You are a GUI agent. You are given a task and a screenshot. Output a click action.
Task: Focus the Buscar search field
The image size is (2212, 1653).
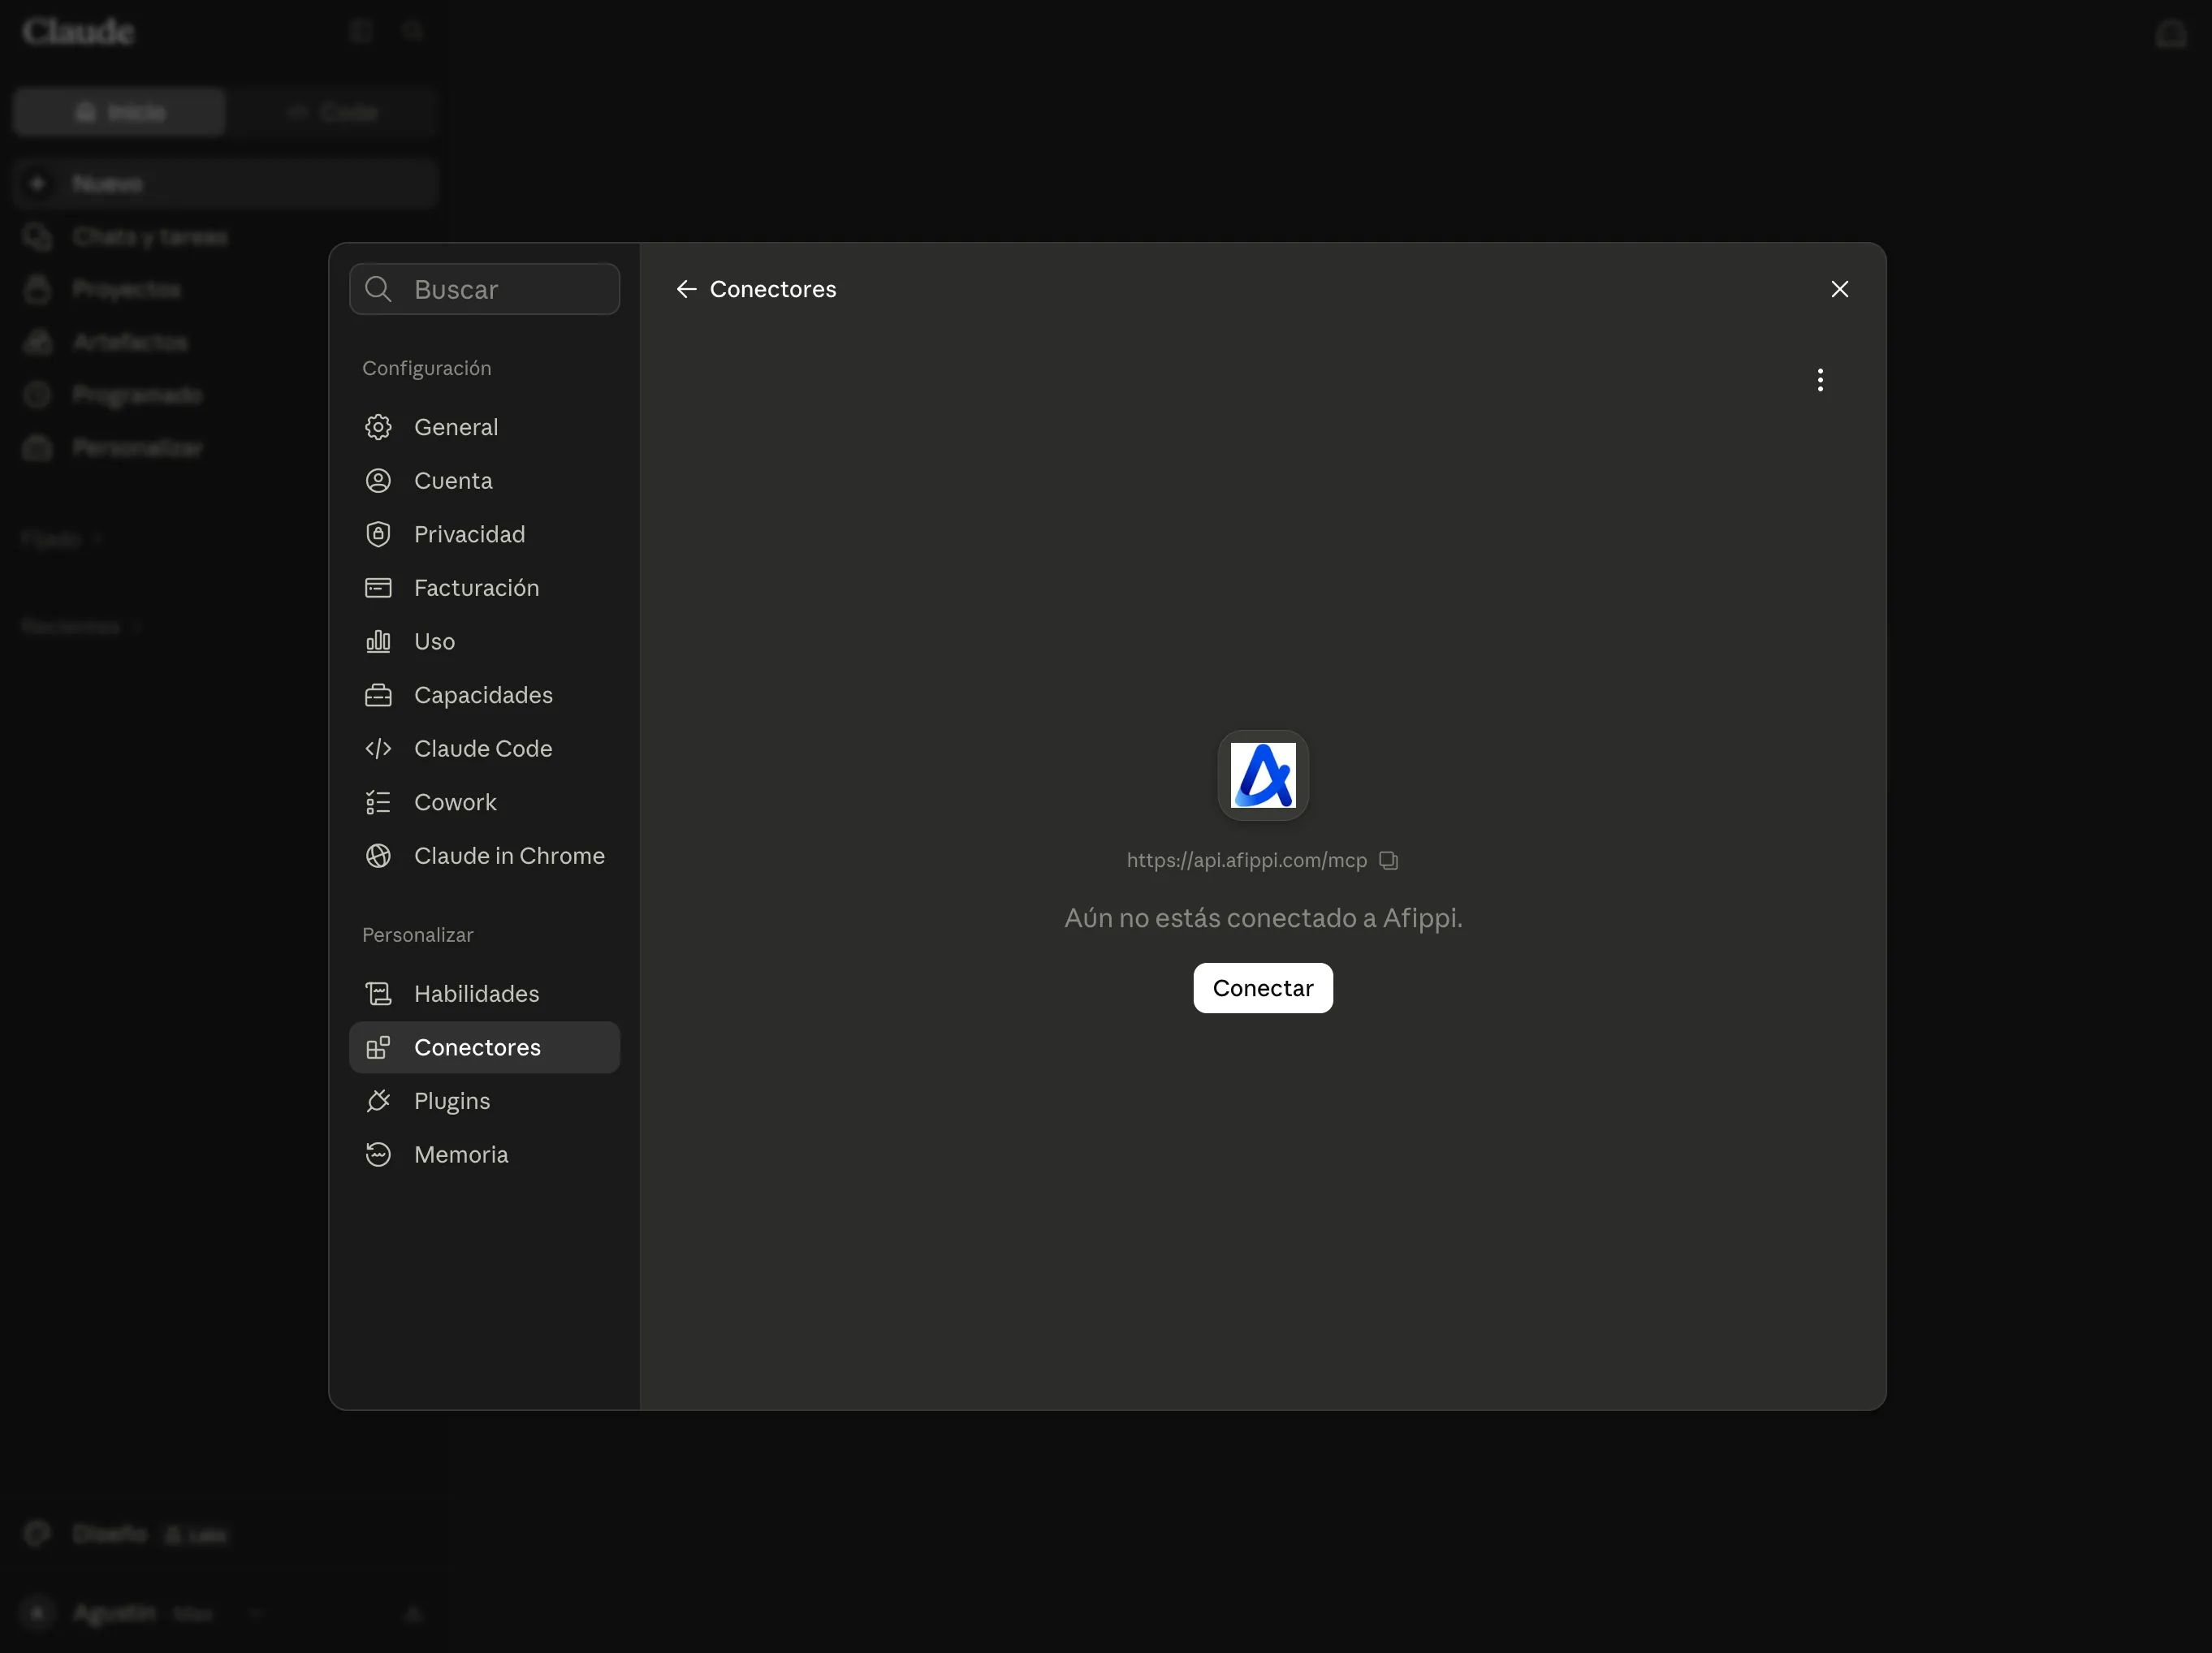(x=484, y=289)
